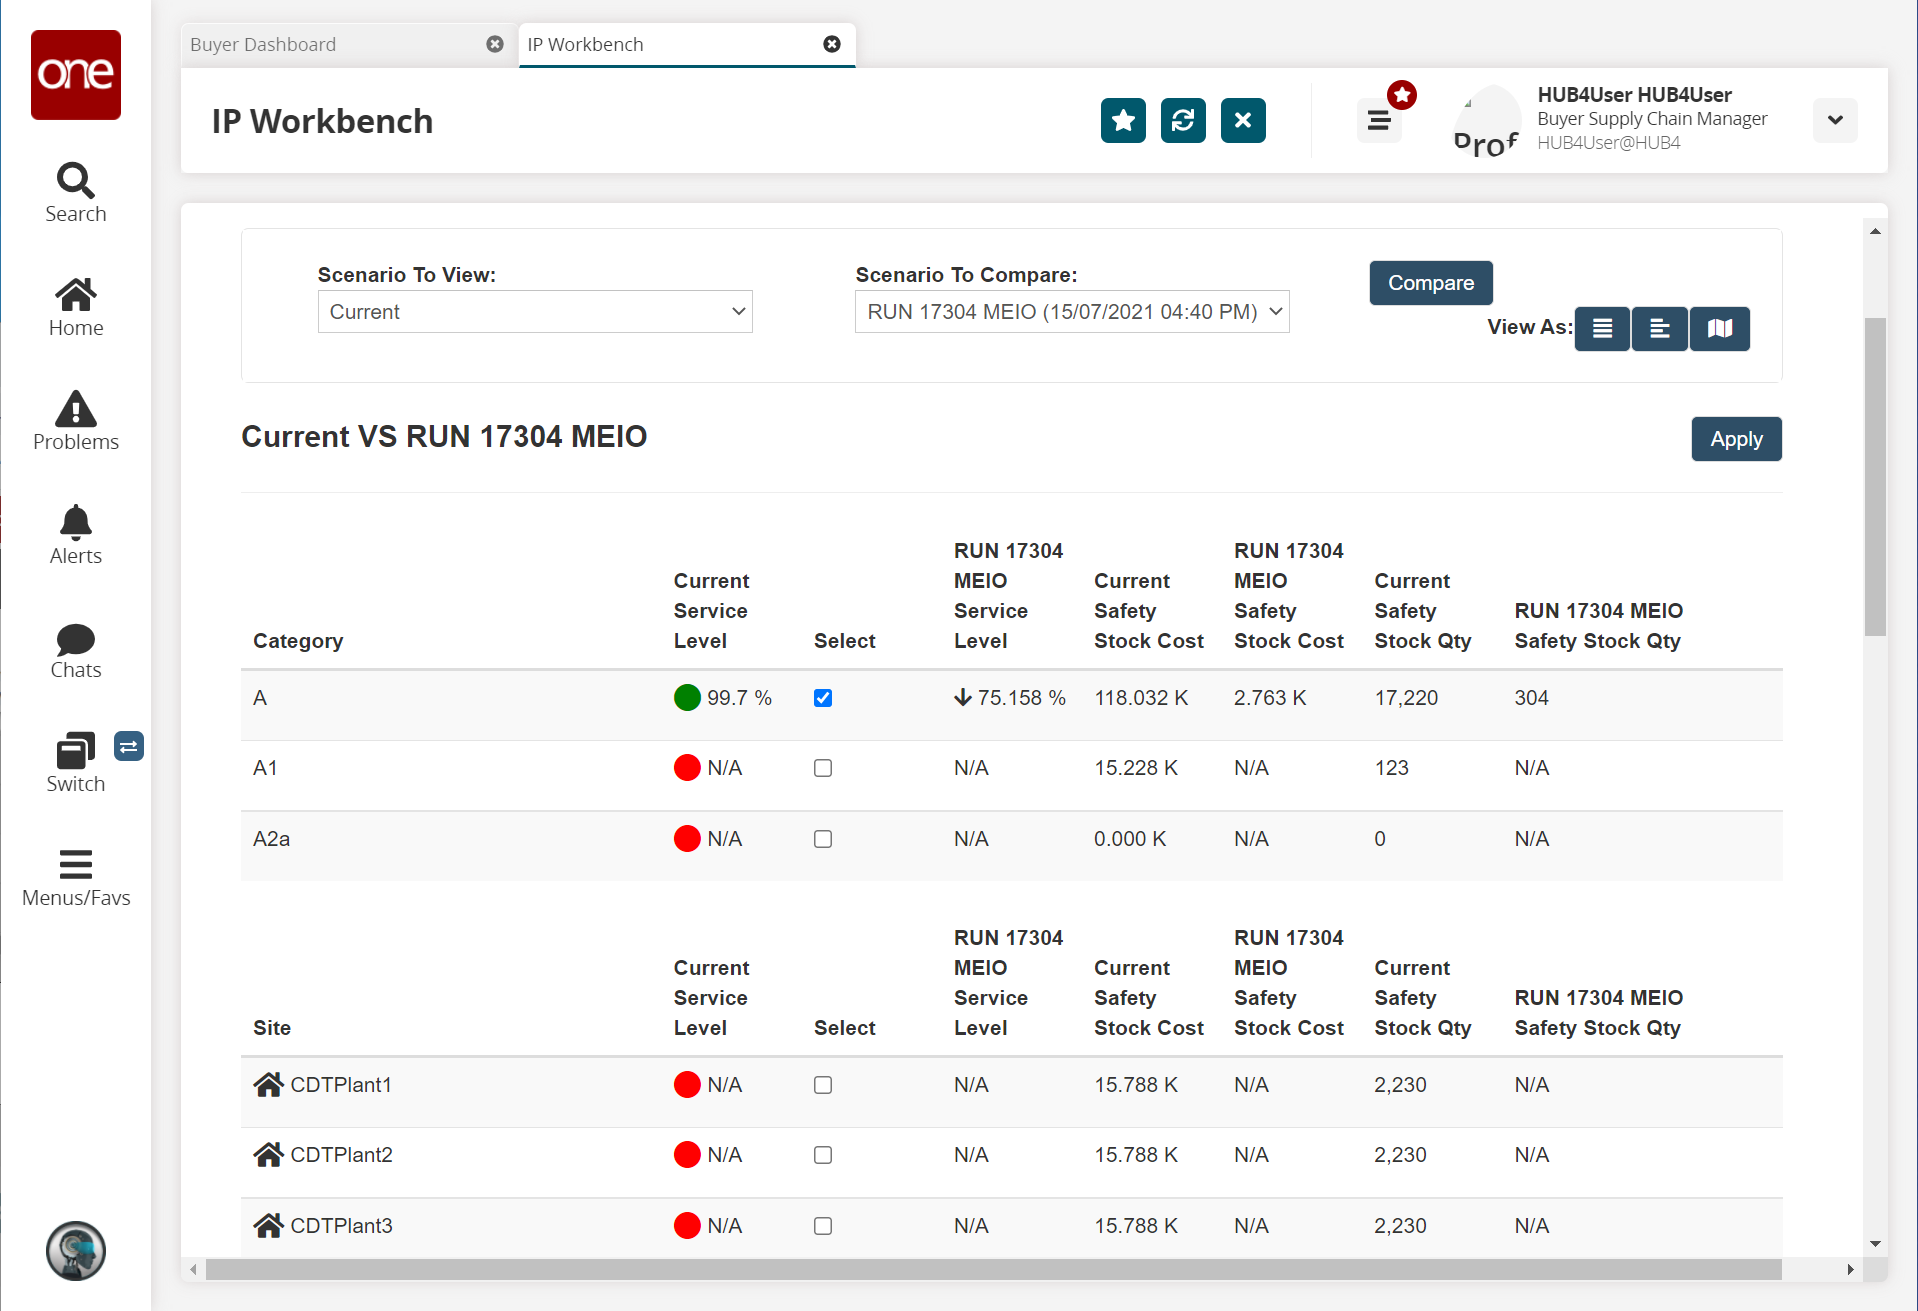
Task: Expand the user profile chevron menu
Action: [1835, 120]
